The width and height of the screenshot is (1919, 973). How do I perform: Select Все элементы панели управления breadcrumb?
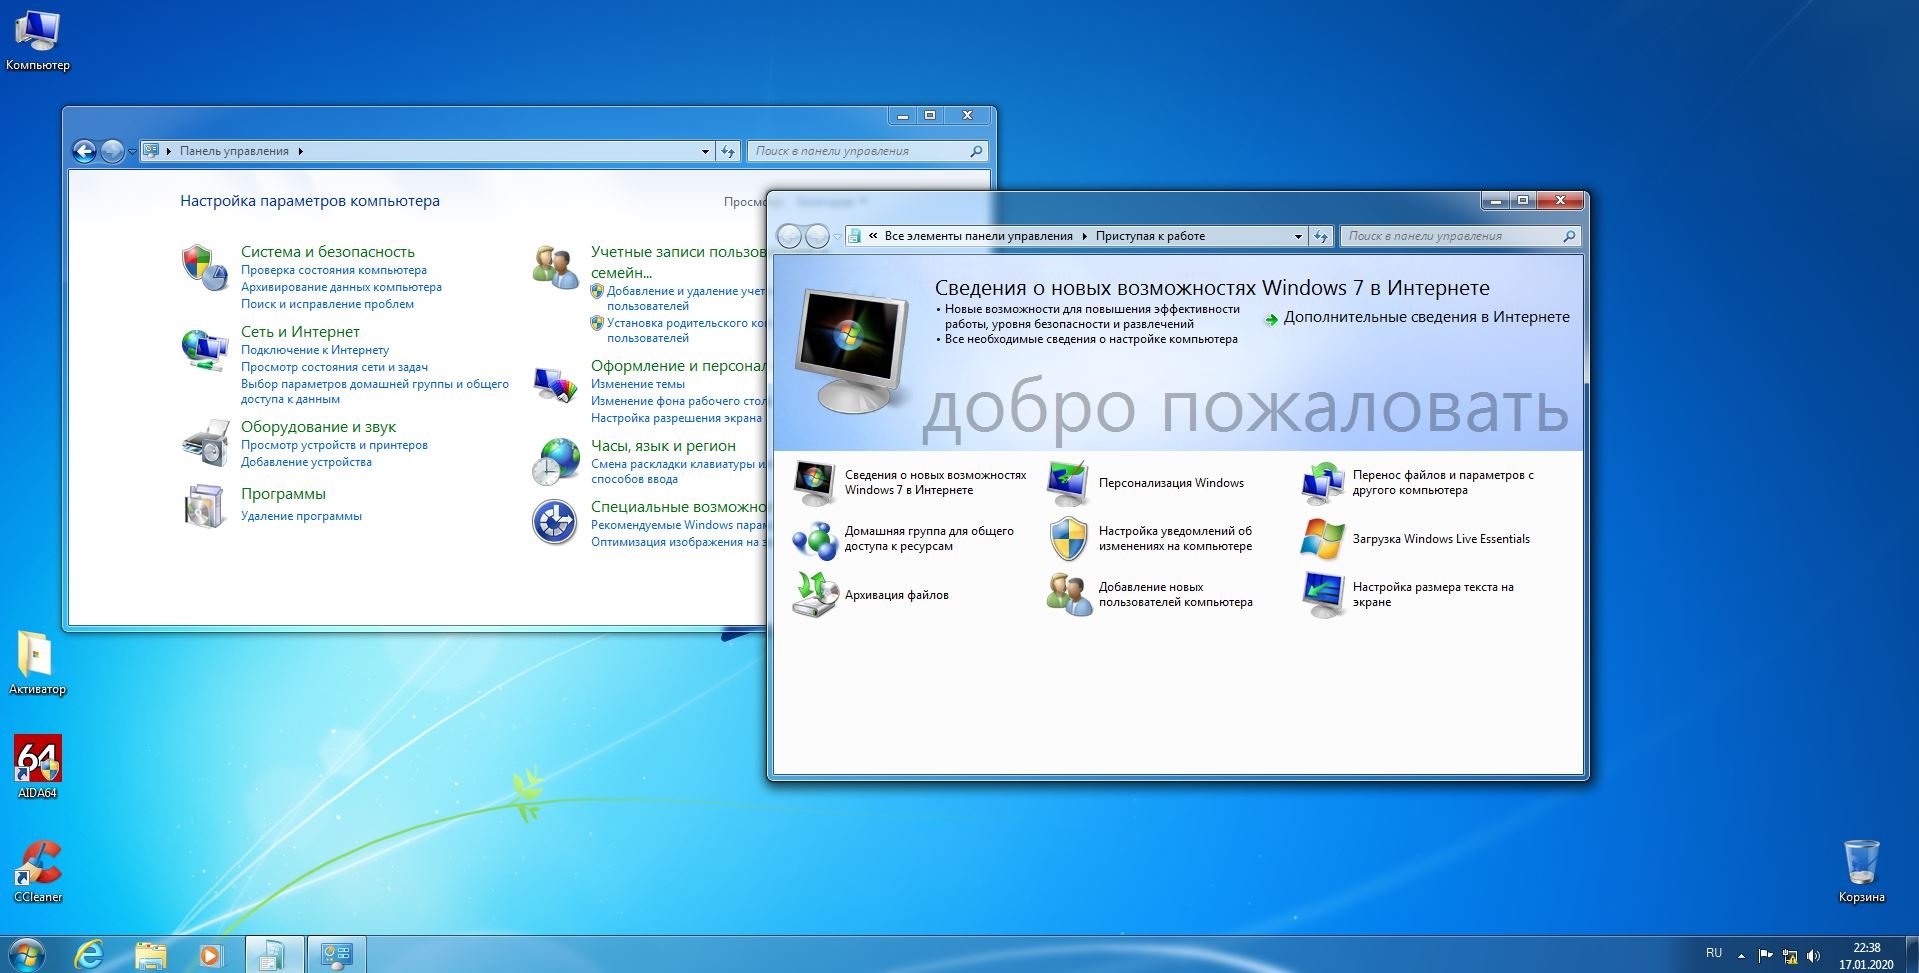978,236
